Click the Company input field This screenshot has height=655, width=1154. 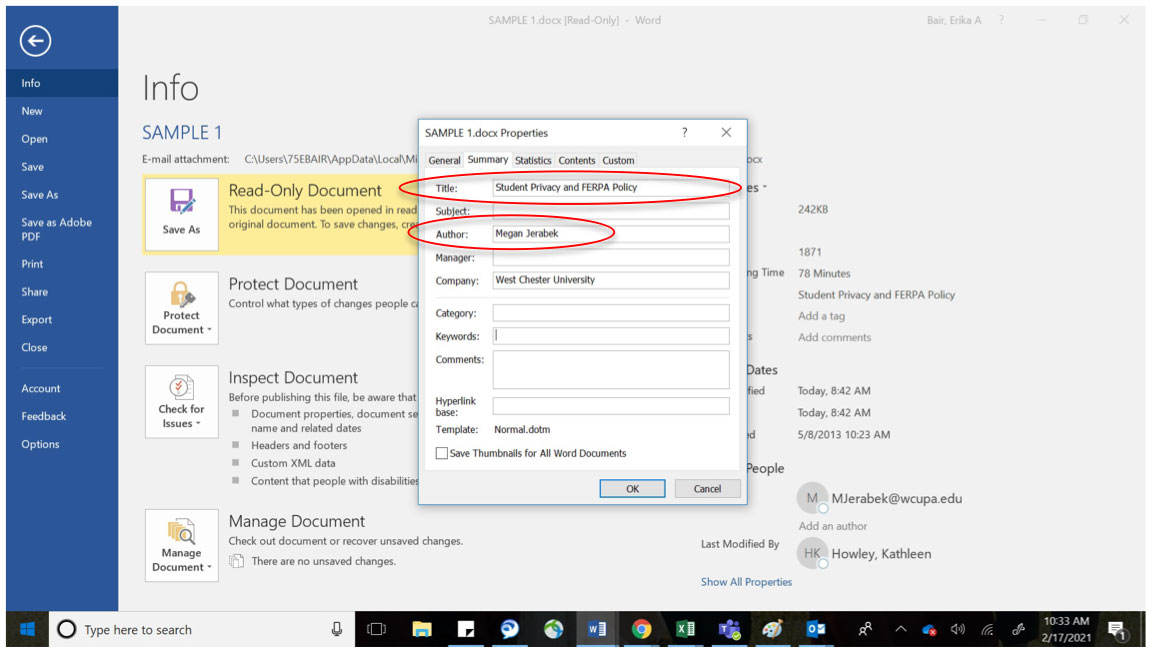[611, 280]
